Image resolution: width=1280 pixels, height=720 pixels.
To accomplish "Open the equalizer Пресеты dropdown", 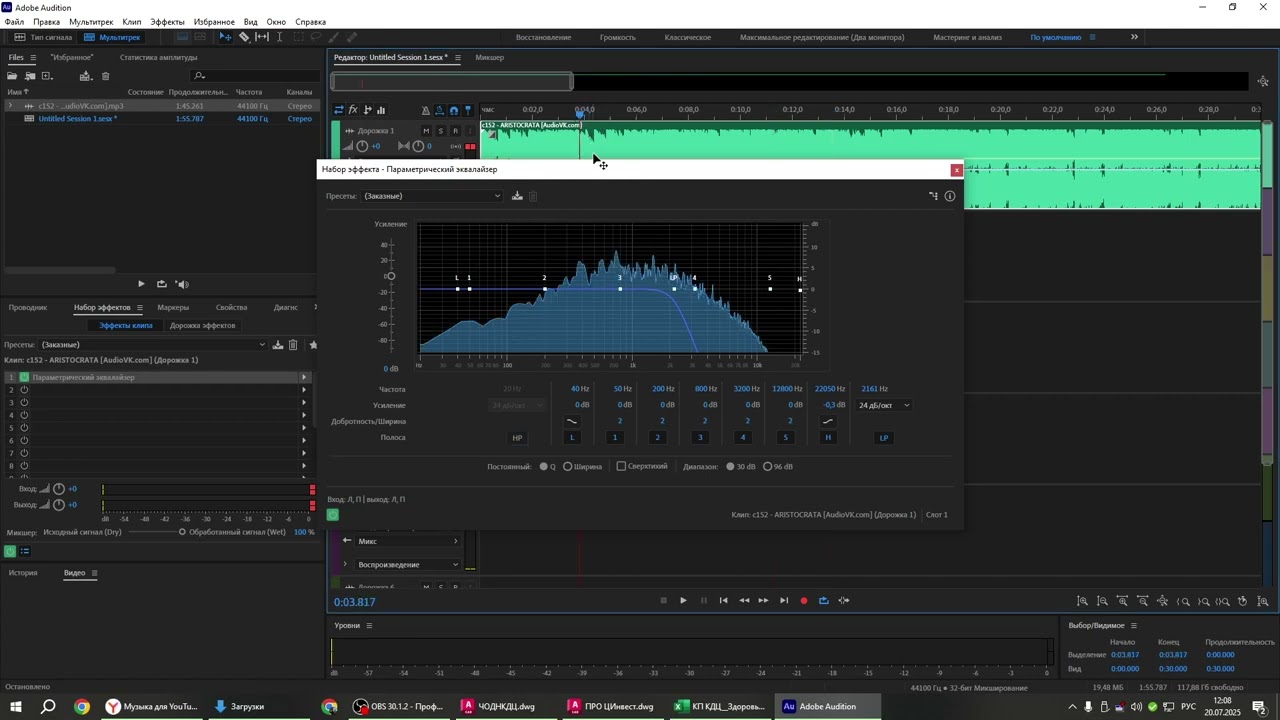I will coord(432,196).
